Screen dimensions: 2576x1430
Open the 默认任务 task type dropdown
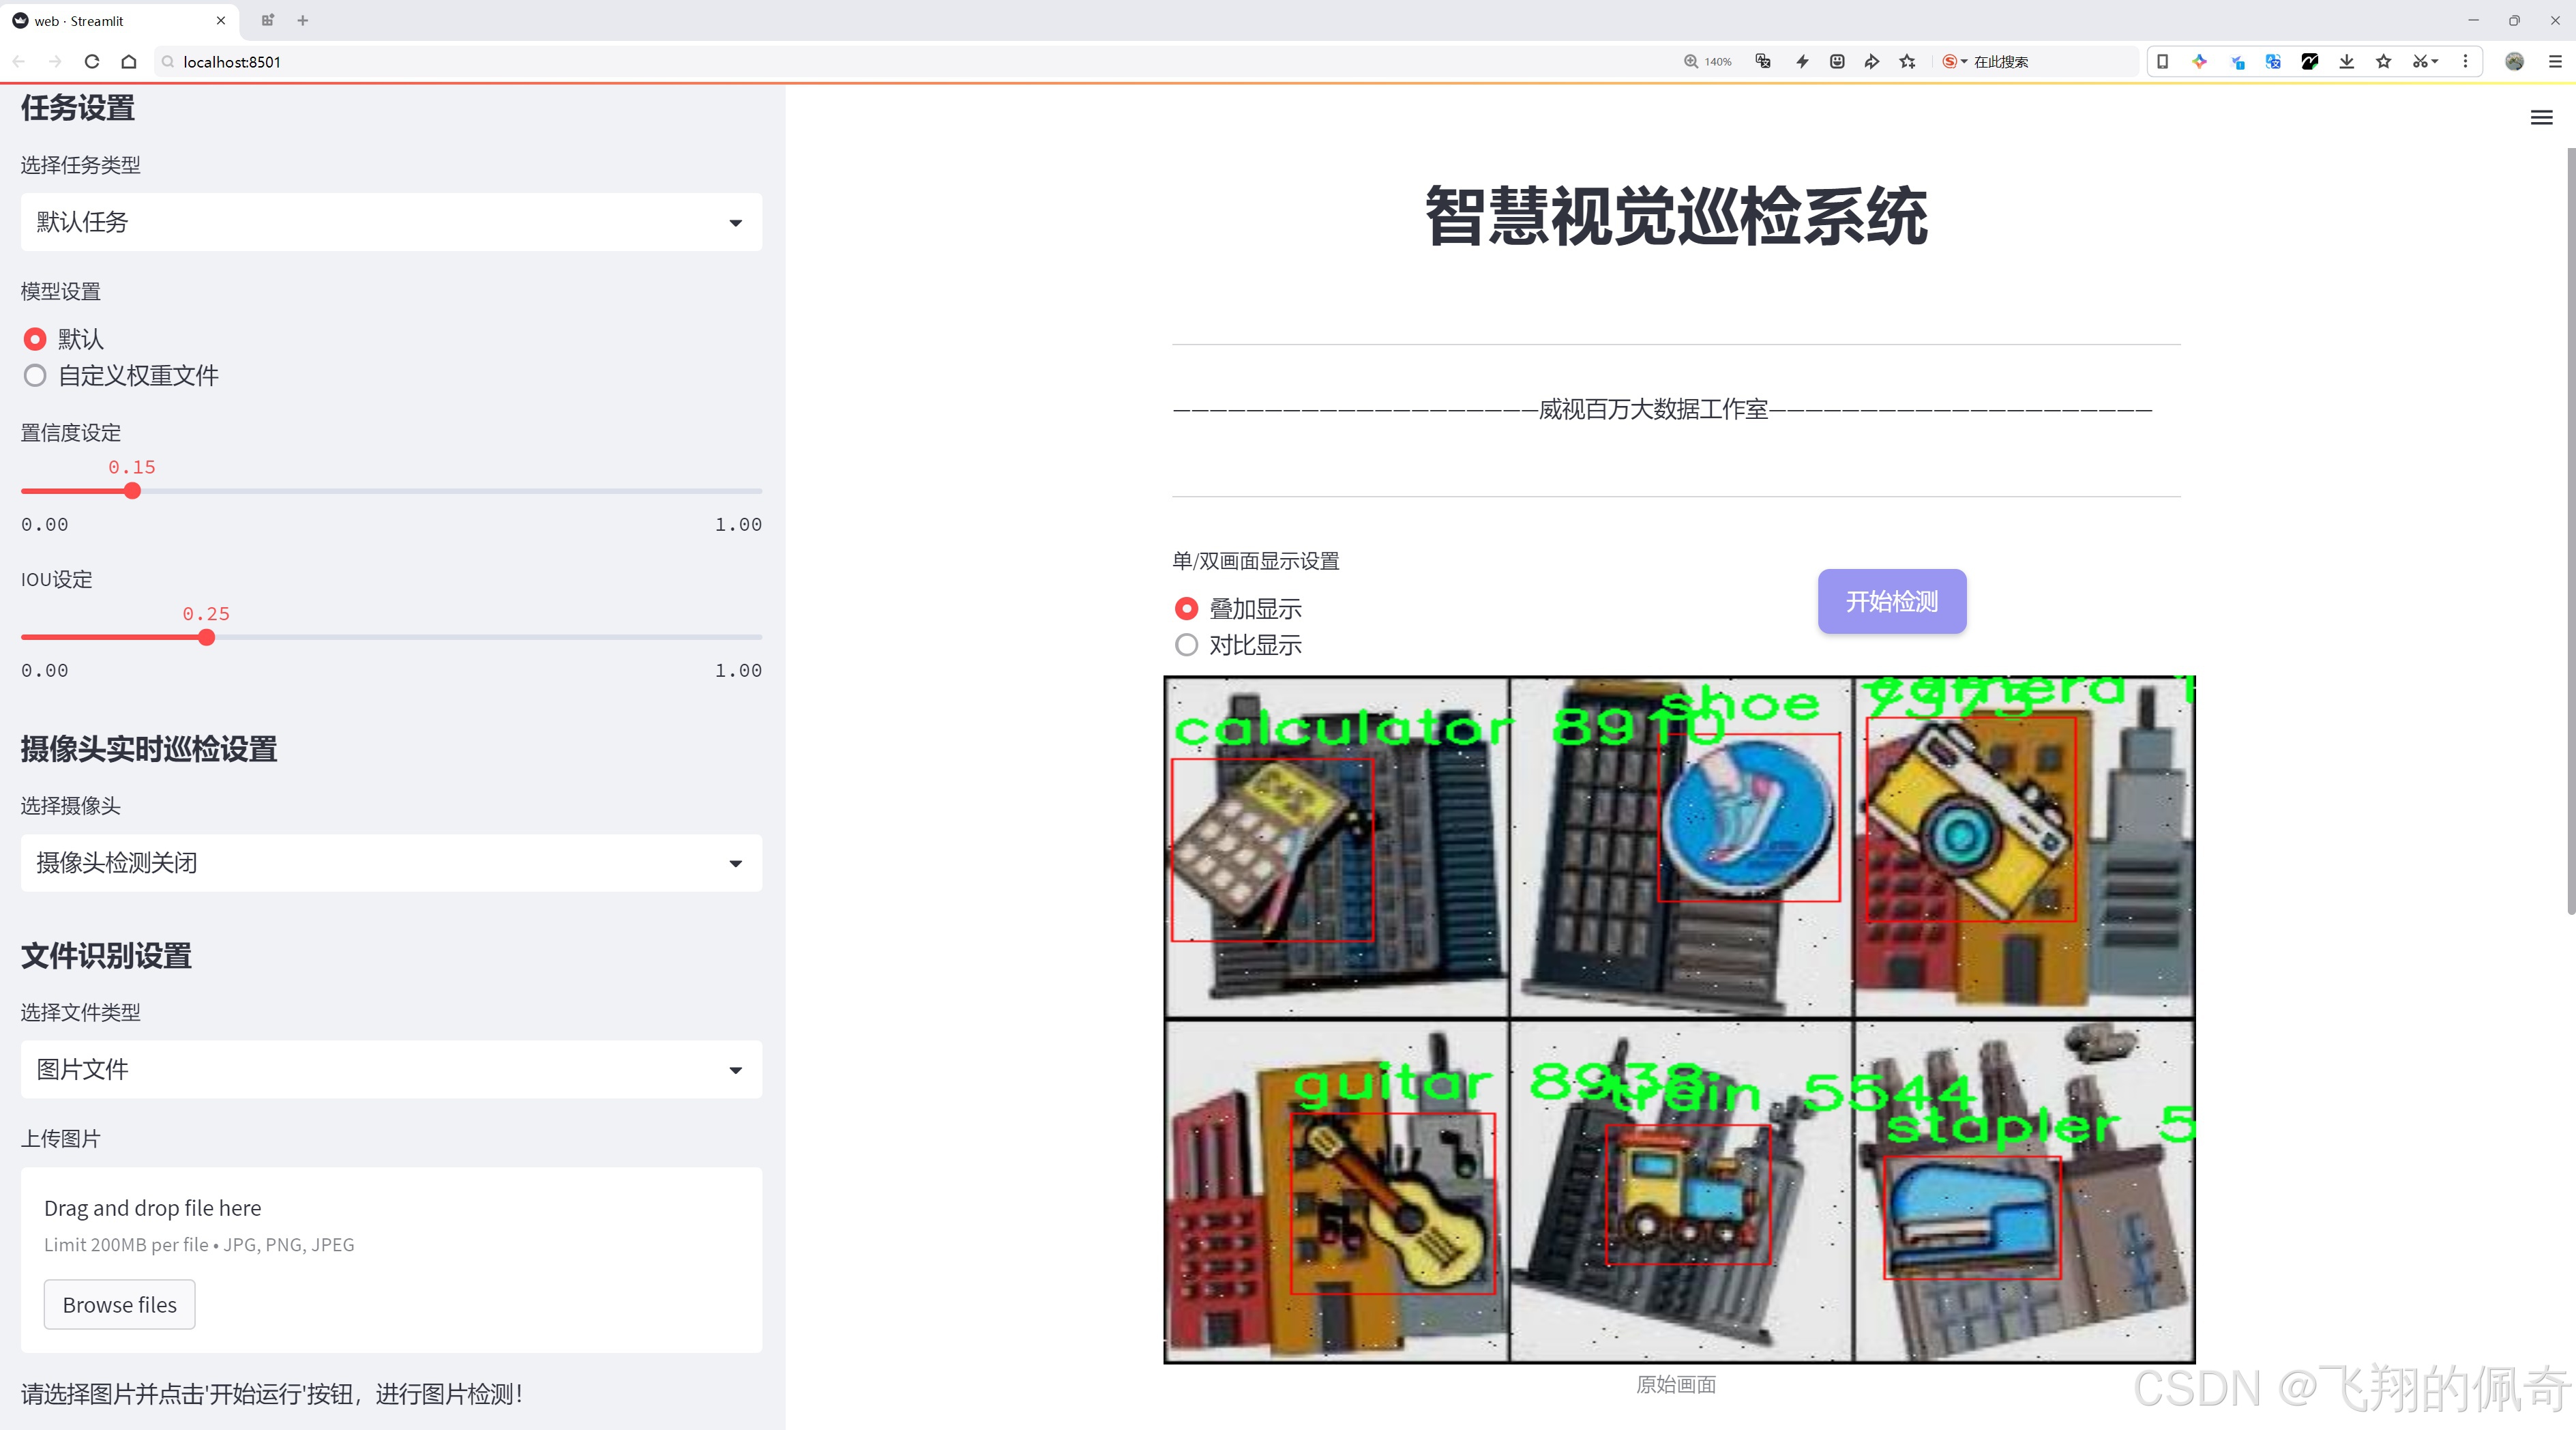coord(390,221)
